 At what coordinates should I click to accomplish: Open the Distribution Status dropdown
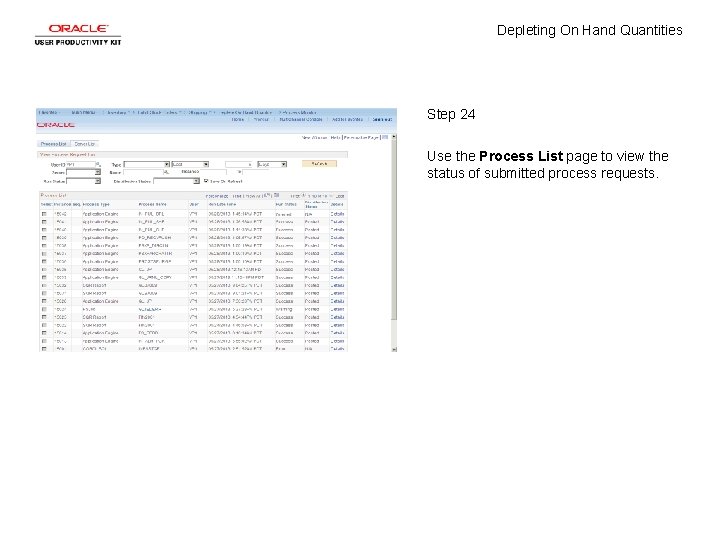[176, 181]
